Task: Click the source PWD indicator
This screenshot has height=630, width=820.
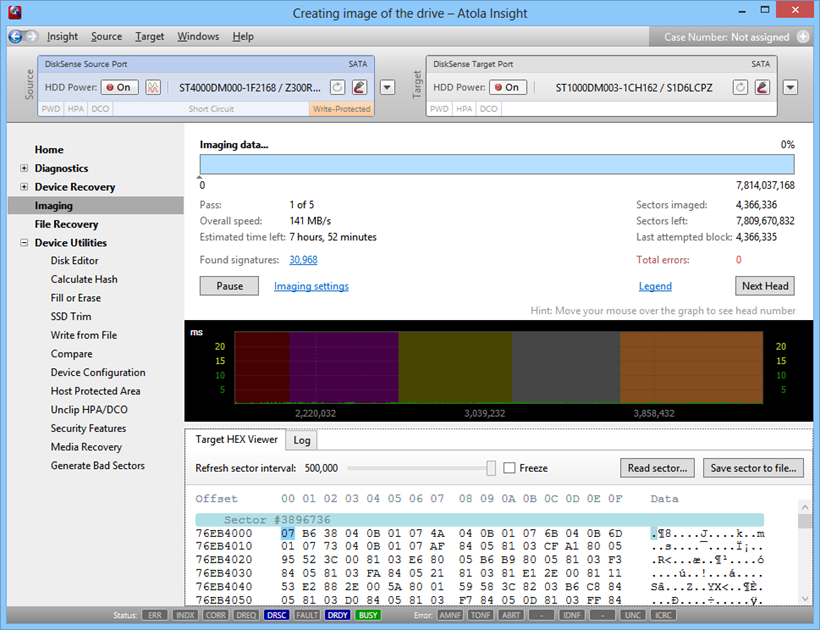Action: coord(51,109)
